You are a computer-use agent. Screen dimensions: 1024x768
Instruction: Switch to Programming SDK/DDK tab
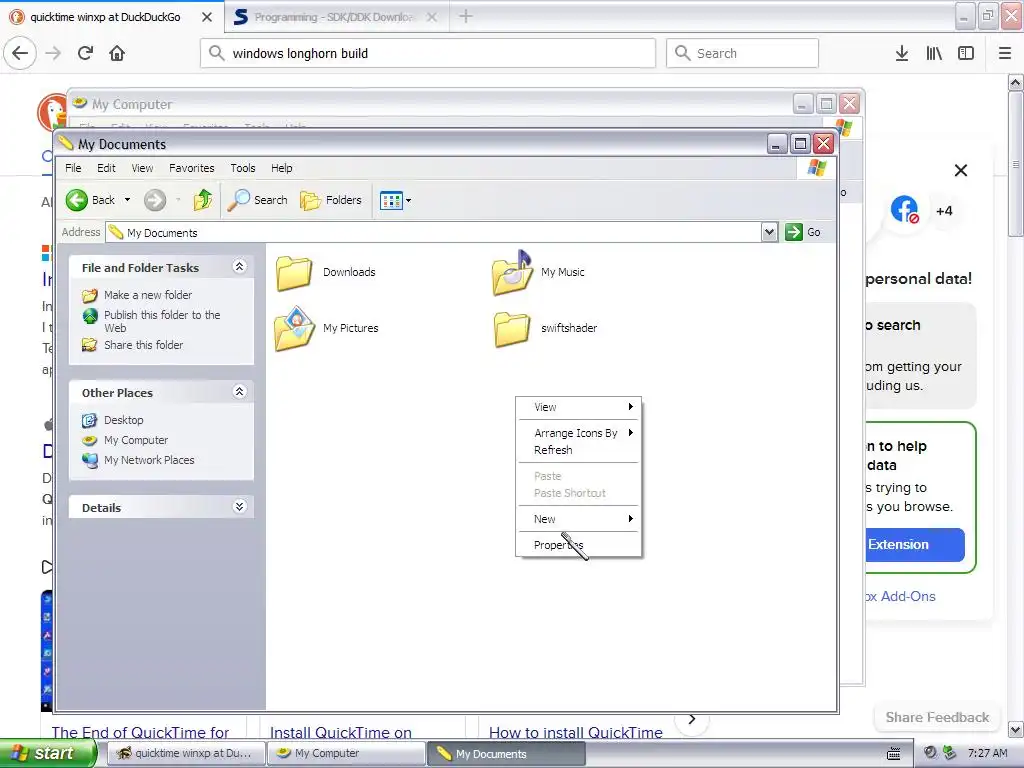[x=334, y=17]
